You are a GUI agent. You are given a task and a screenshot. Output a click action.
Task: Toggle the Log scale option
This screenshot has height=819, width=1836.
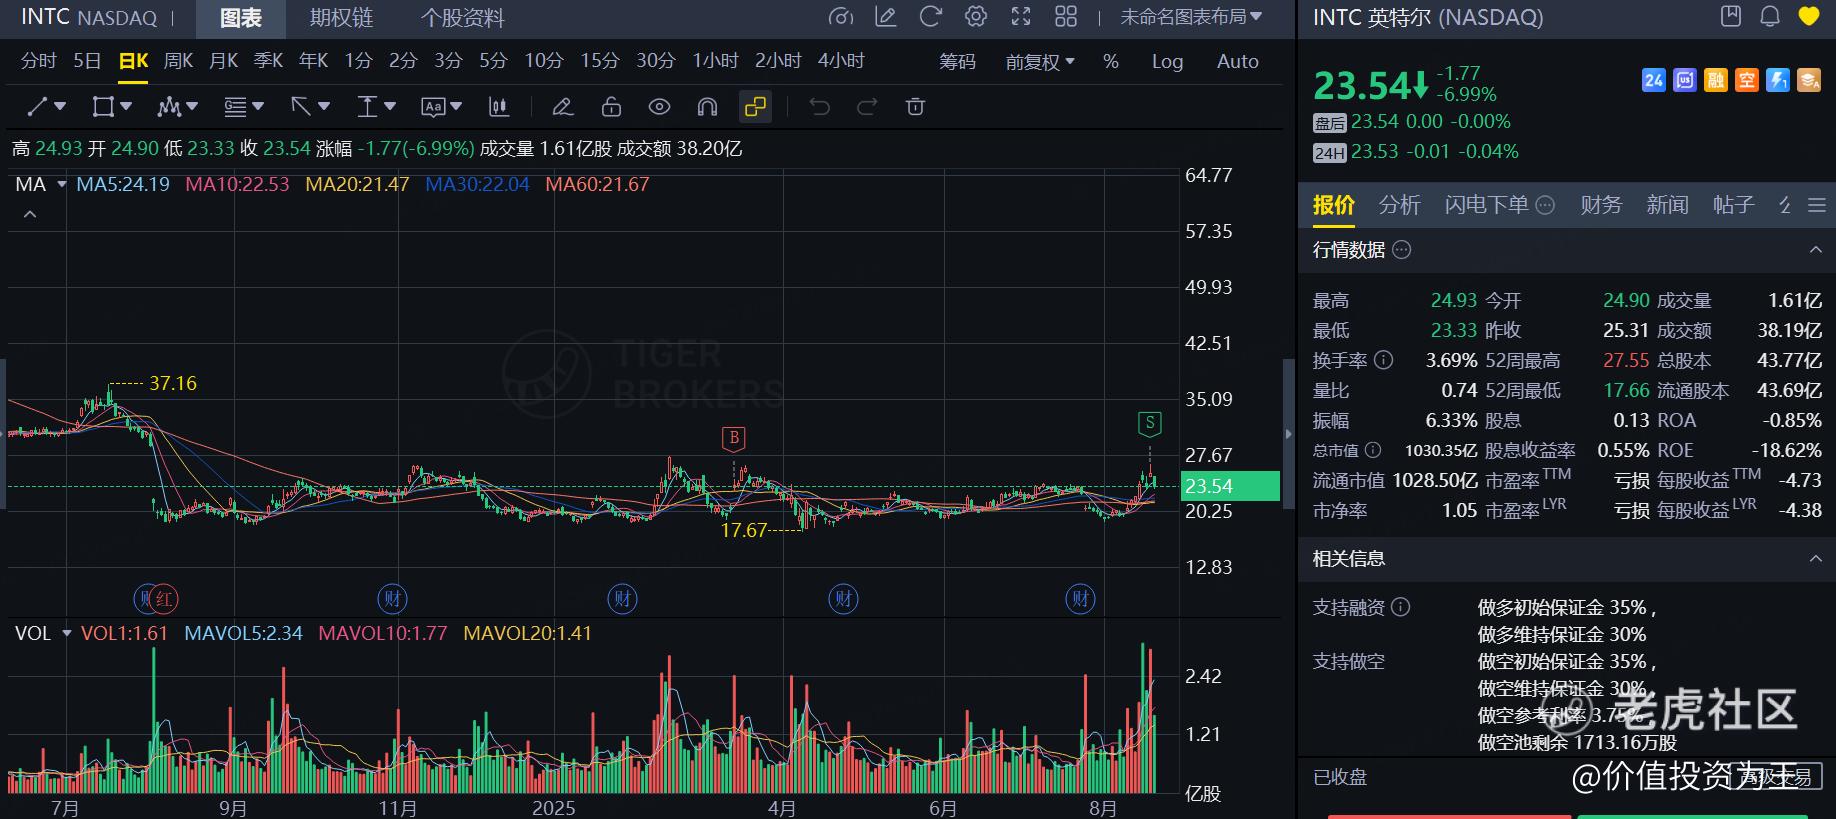[x=1167, y=62]
